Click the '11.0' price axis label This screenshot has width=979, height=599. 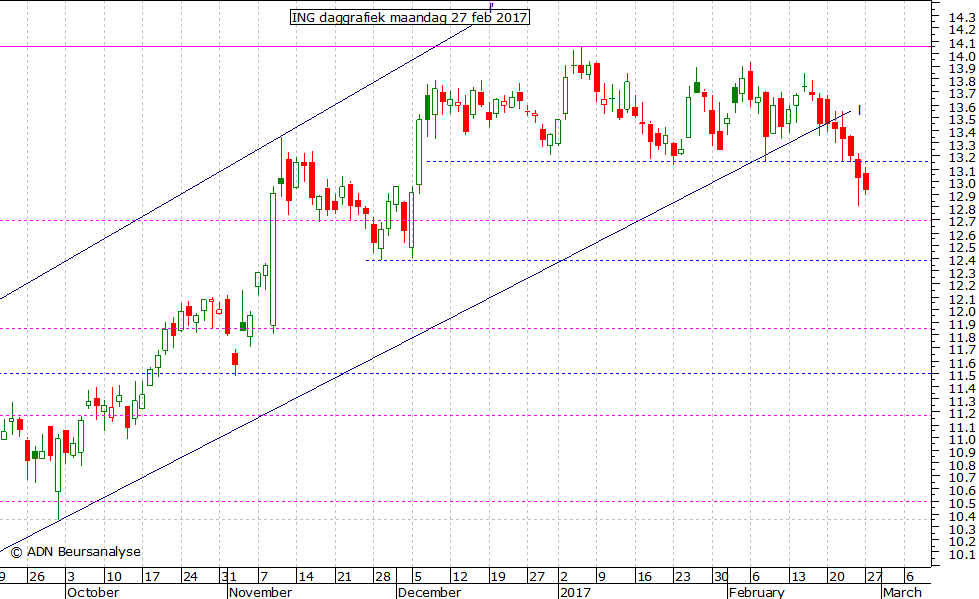pyautogui.click(x=962, y=440)
